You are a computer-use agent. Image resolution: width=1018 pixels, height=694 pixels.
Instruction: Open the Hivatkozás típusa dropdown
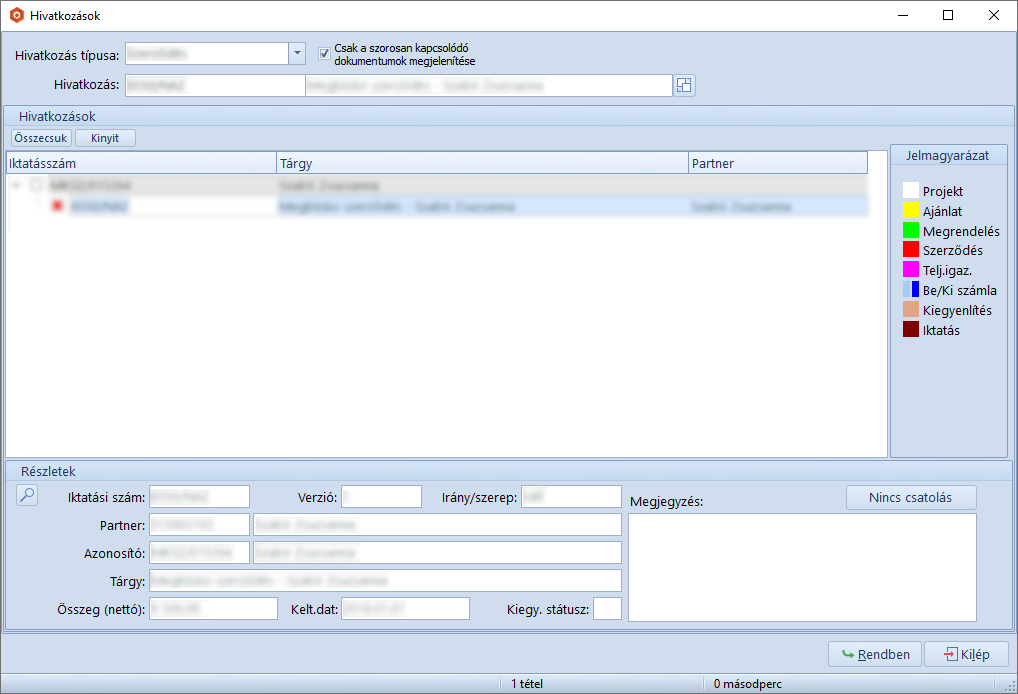(x=296, y=54)
